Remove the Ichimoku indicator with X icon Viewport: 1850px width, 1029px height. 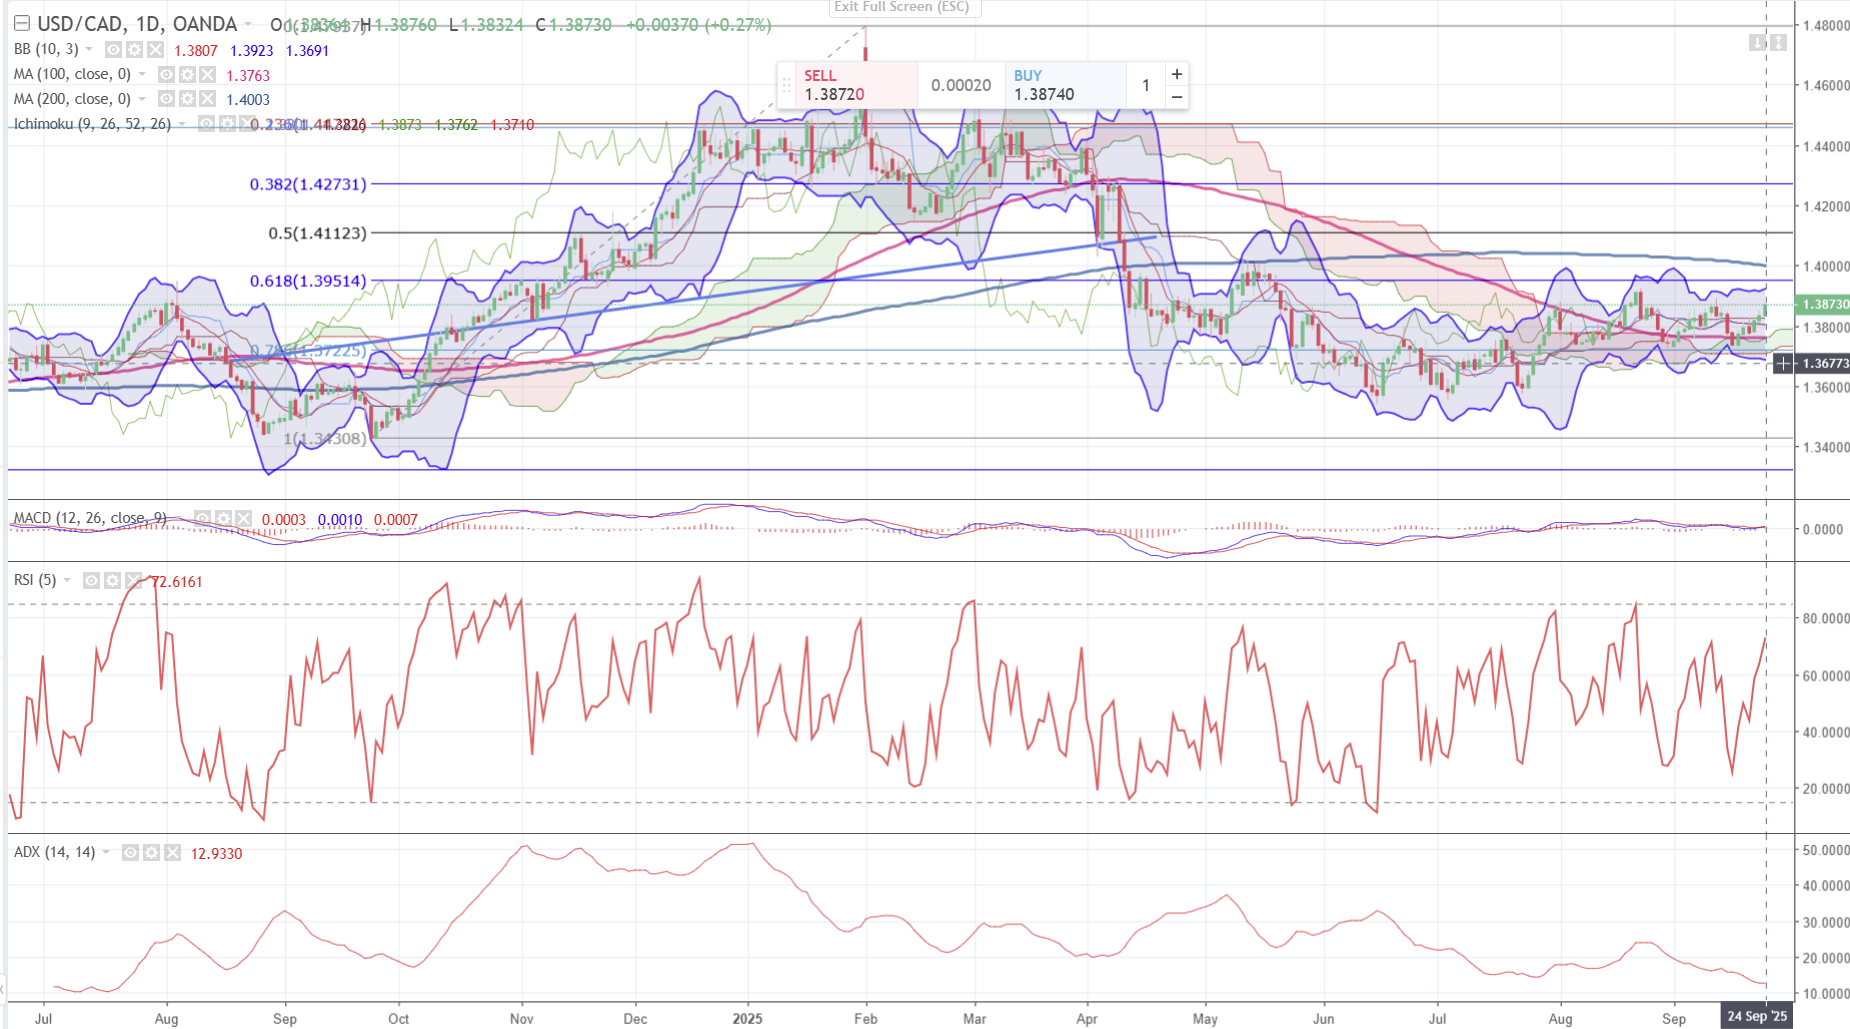click(246, 124)
